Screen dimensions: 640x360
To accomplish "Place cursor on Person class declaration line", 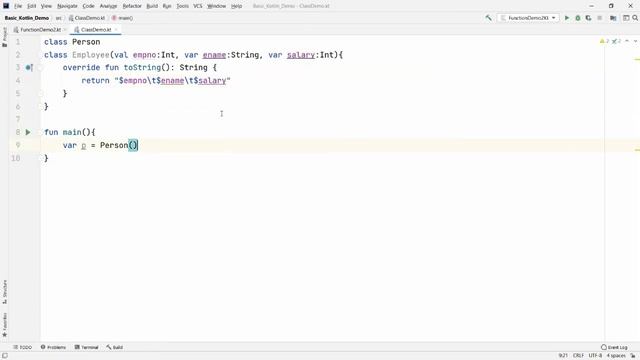I will tap(72, 42).
